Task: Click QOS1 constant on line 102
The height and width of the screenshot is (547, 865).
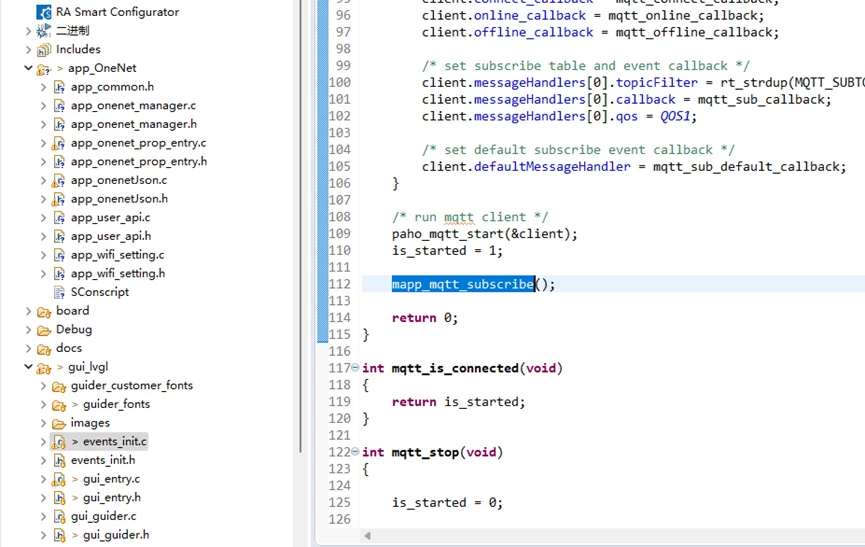Action: click(675, 116)
